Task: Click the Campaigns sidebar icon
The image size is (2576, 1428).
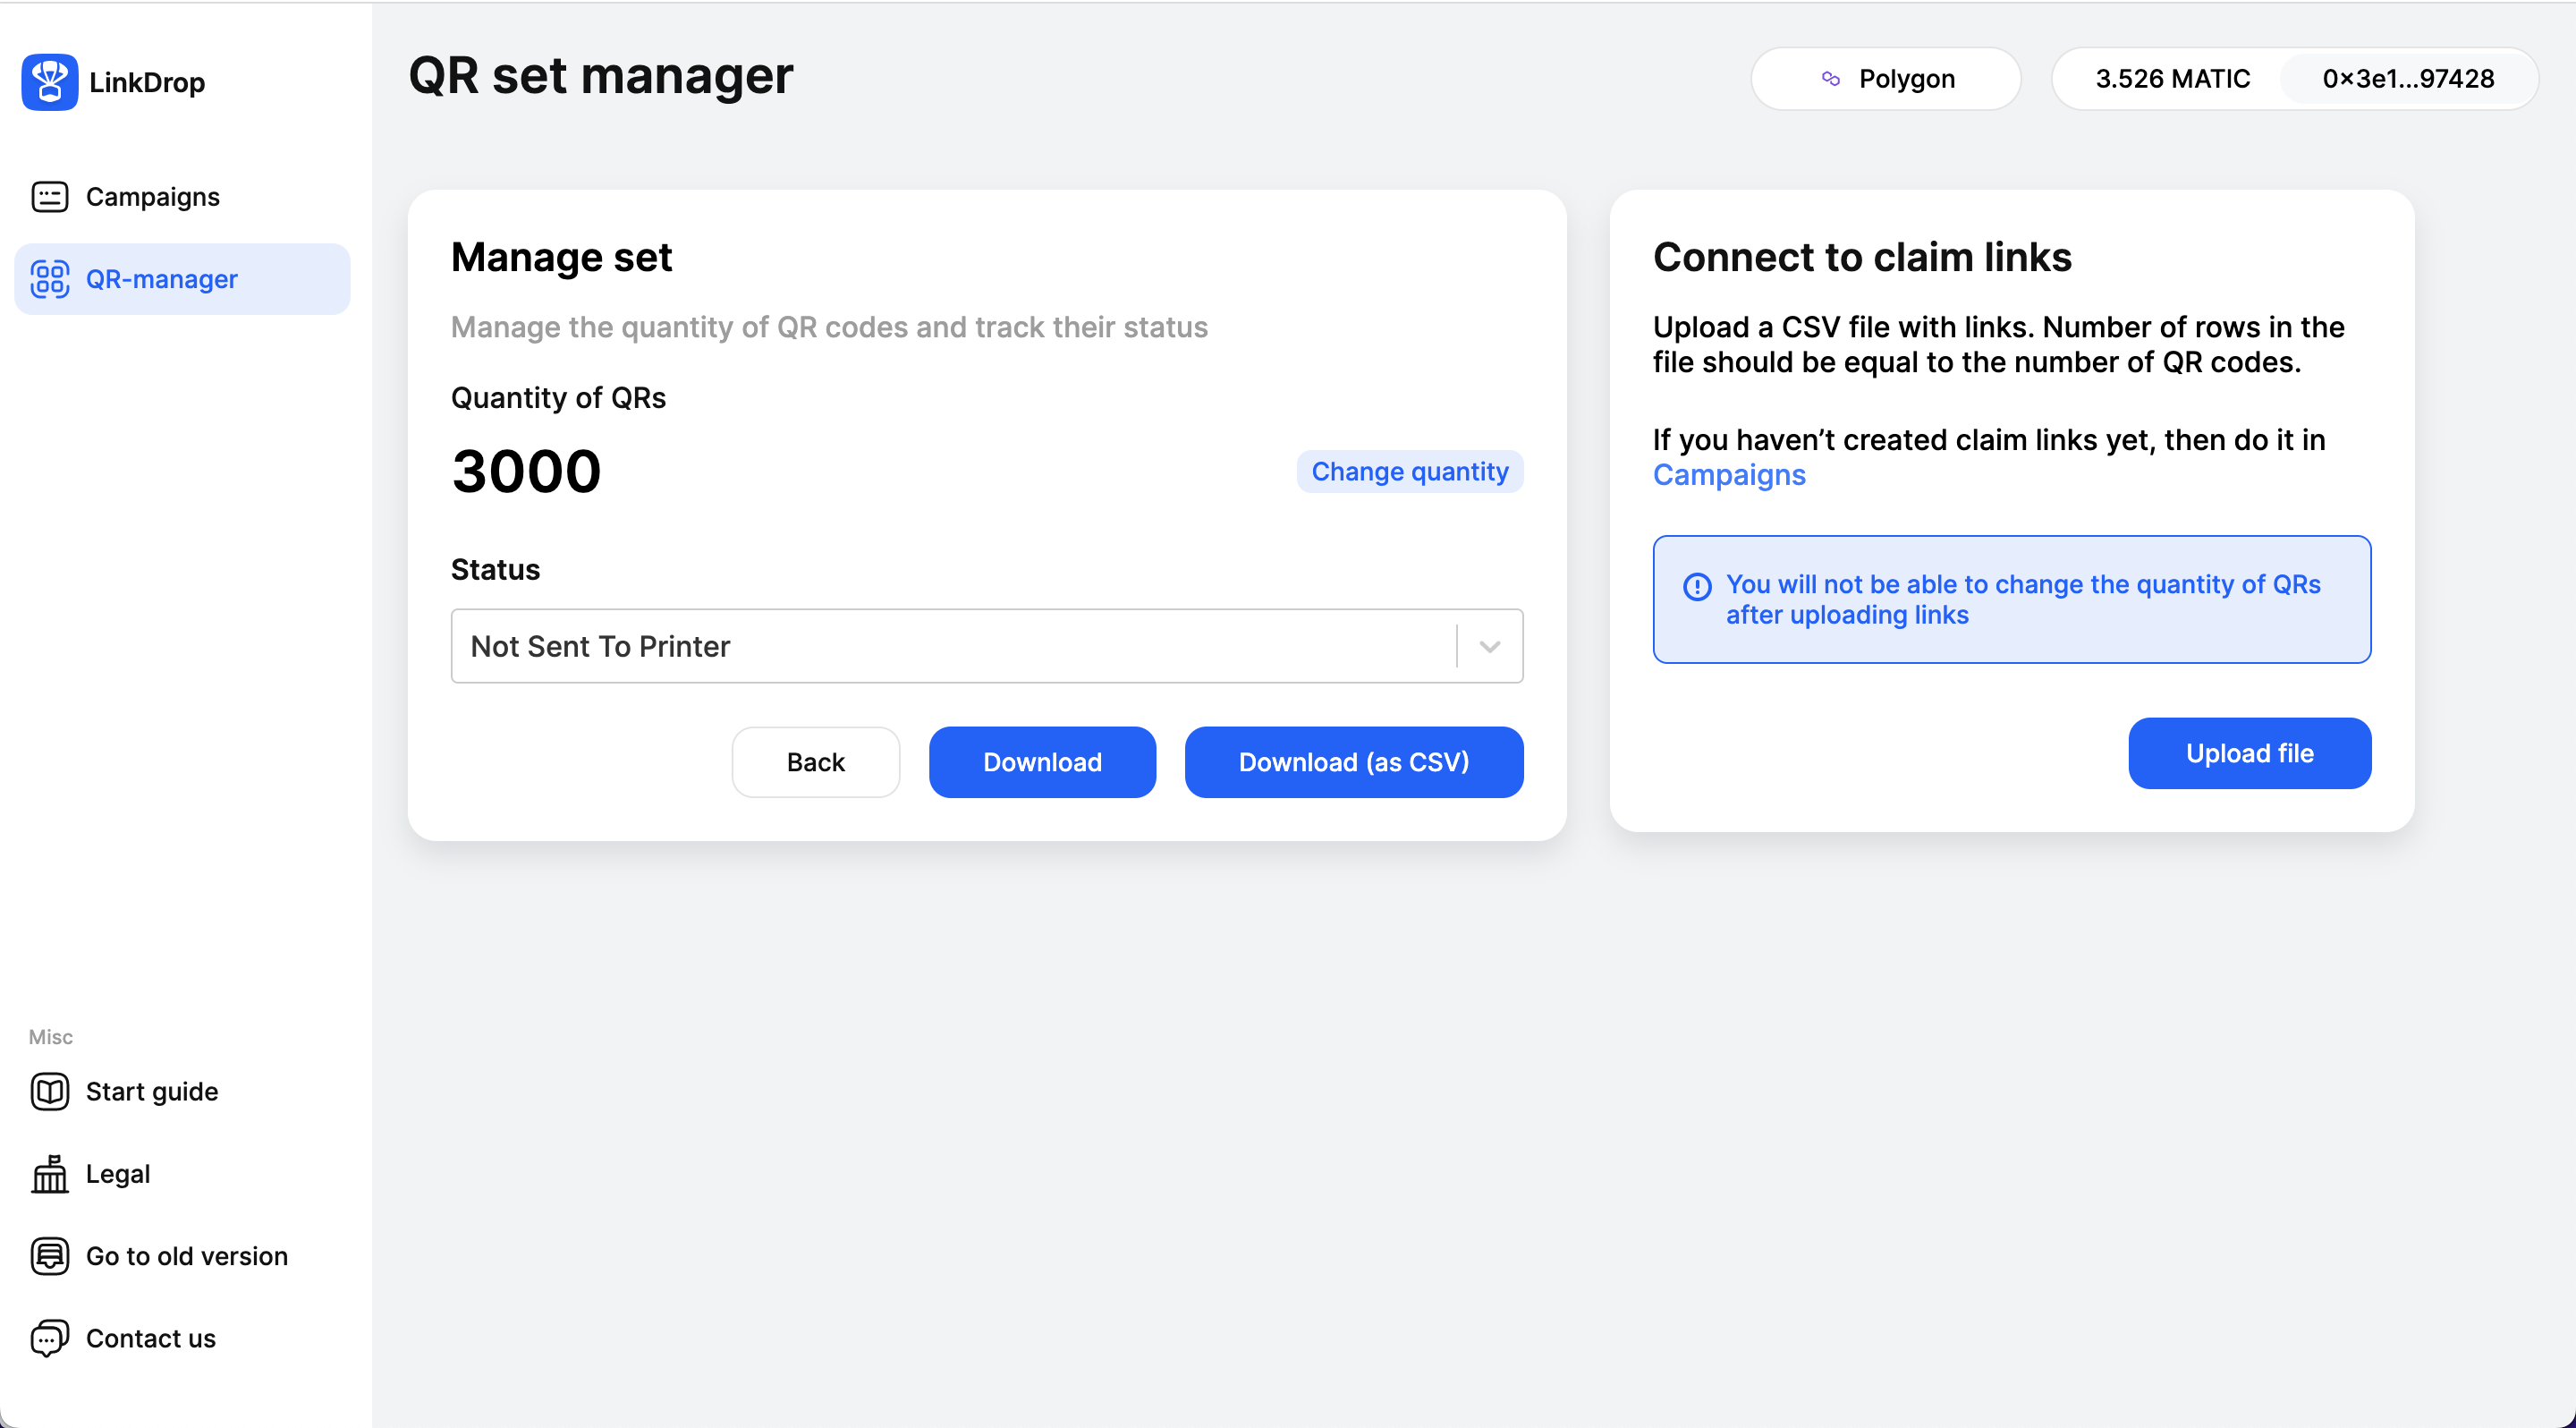Action: [x=50, y=197]
